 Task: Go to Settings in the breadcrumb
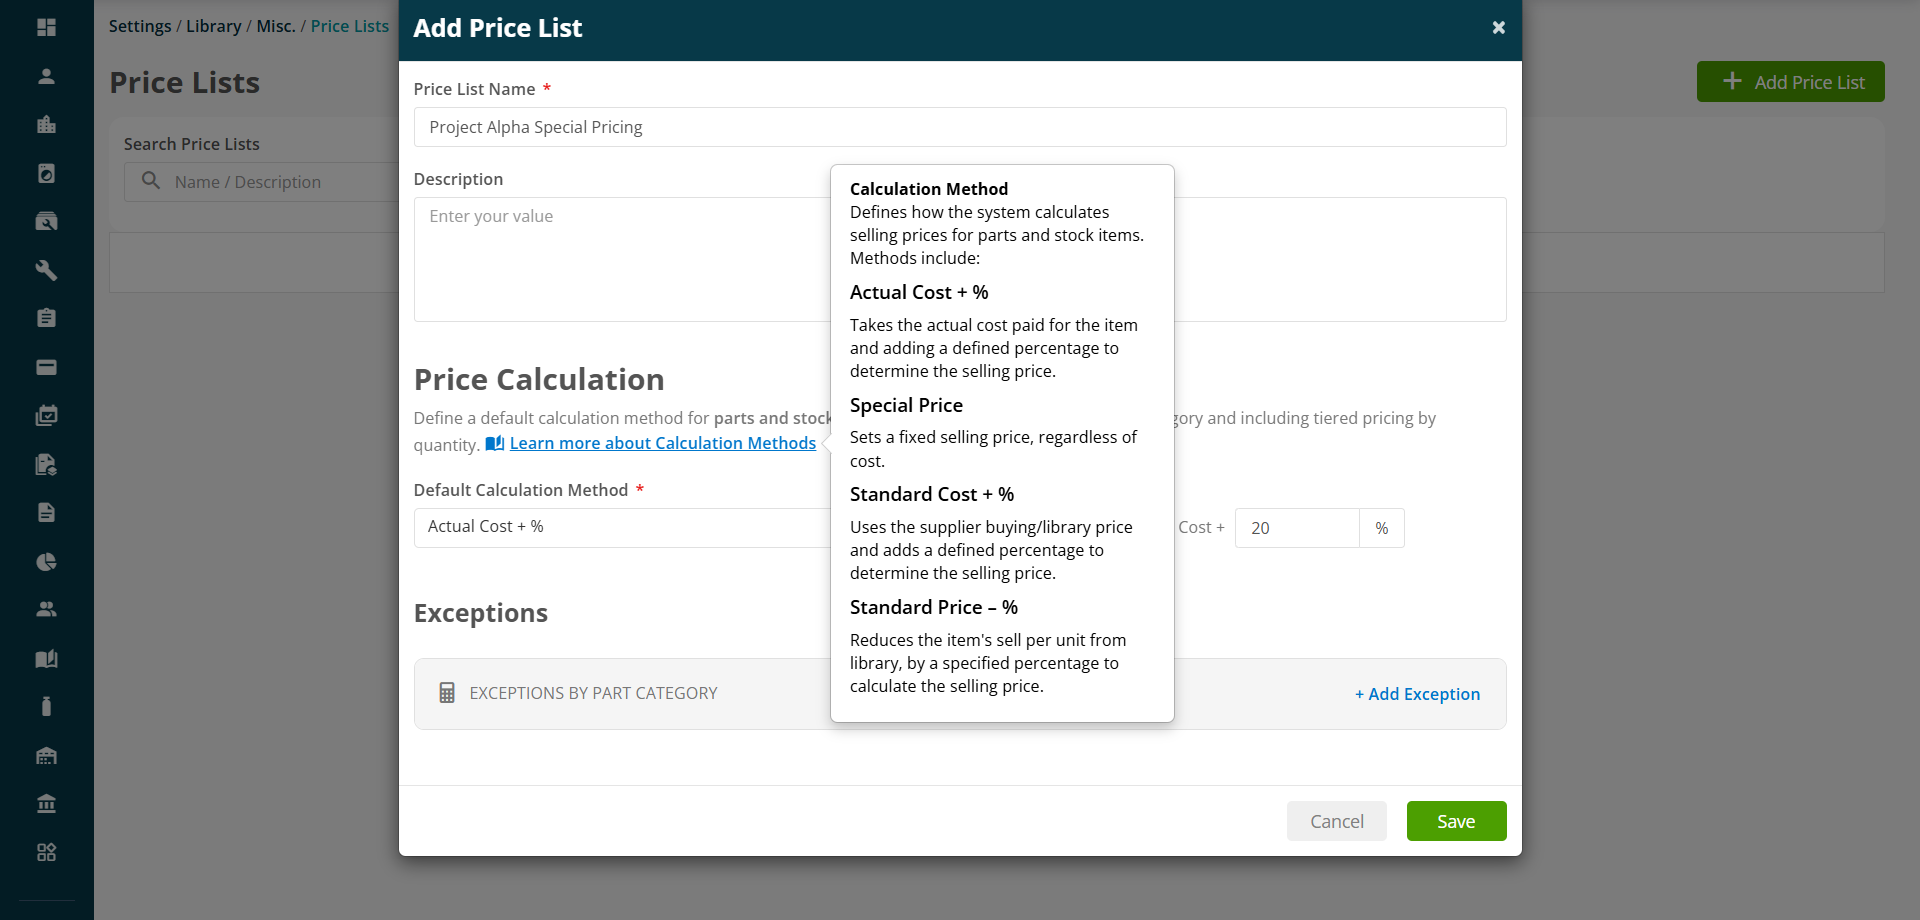pos(140,26)
